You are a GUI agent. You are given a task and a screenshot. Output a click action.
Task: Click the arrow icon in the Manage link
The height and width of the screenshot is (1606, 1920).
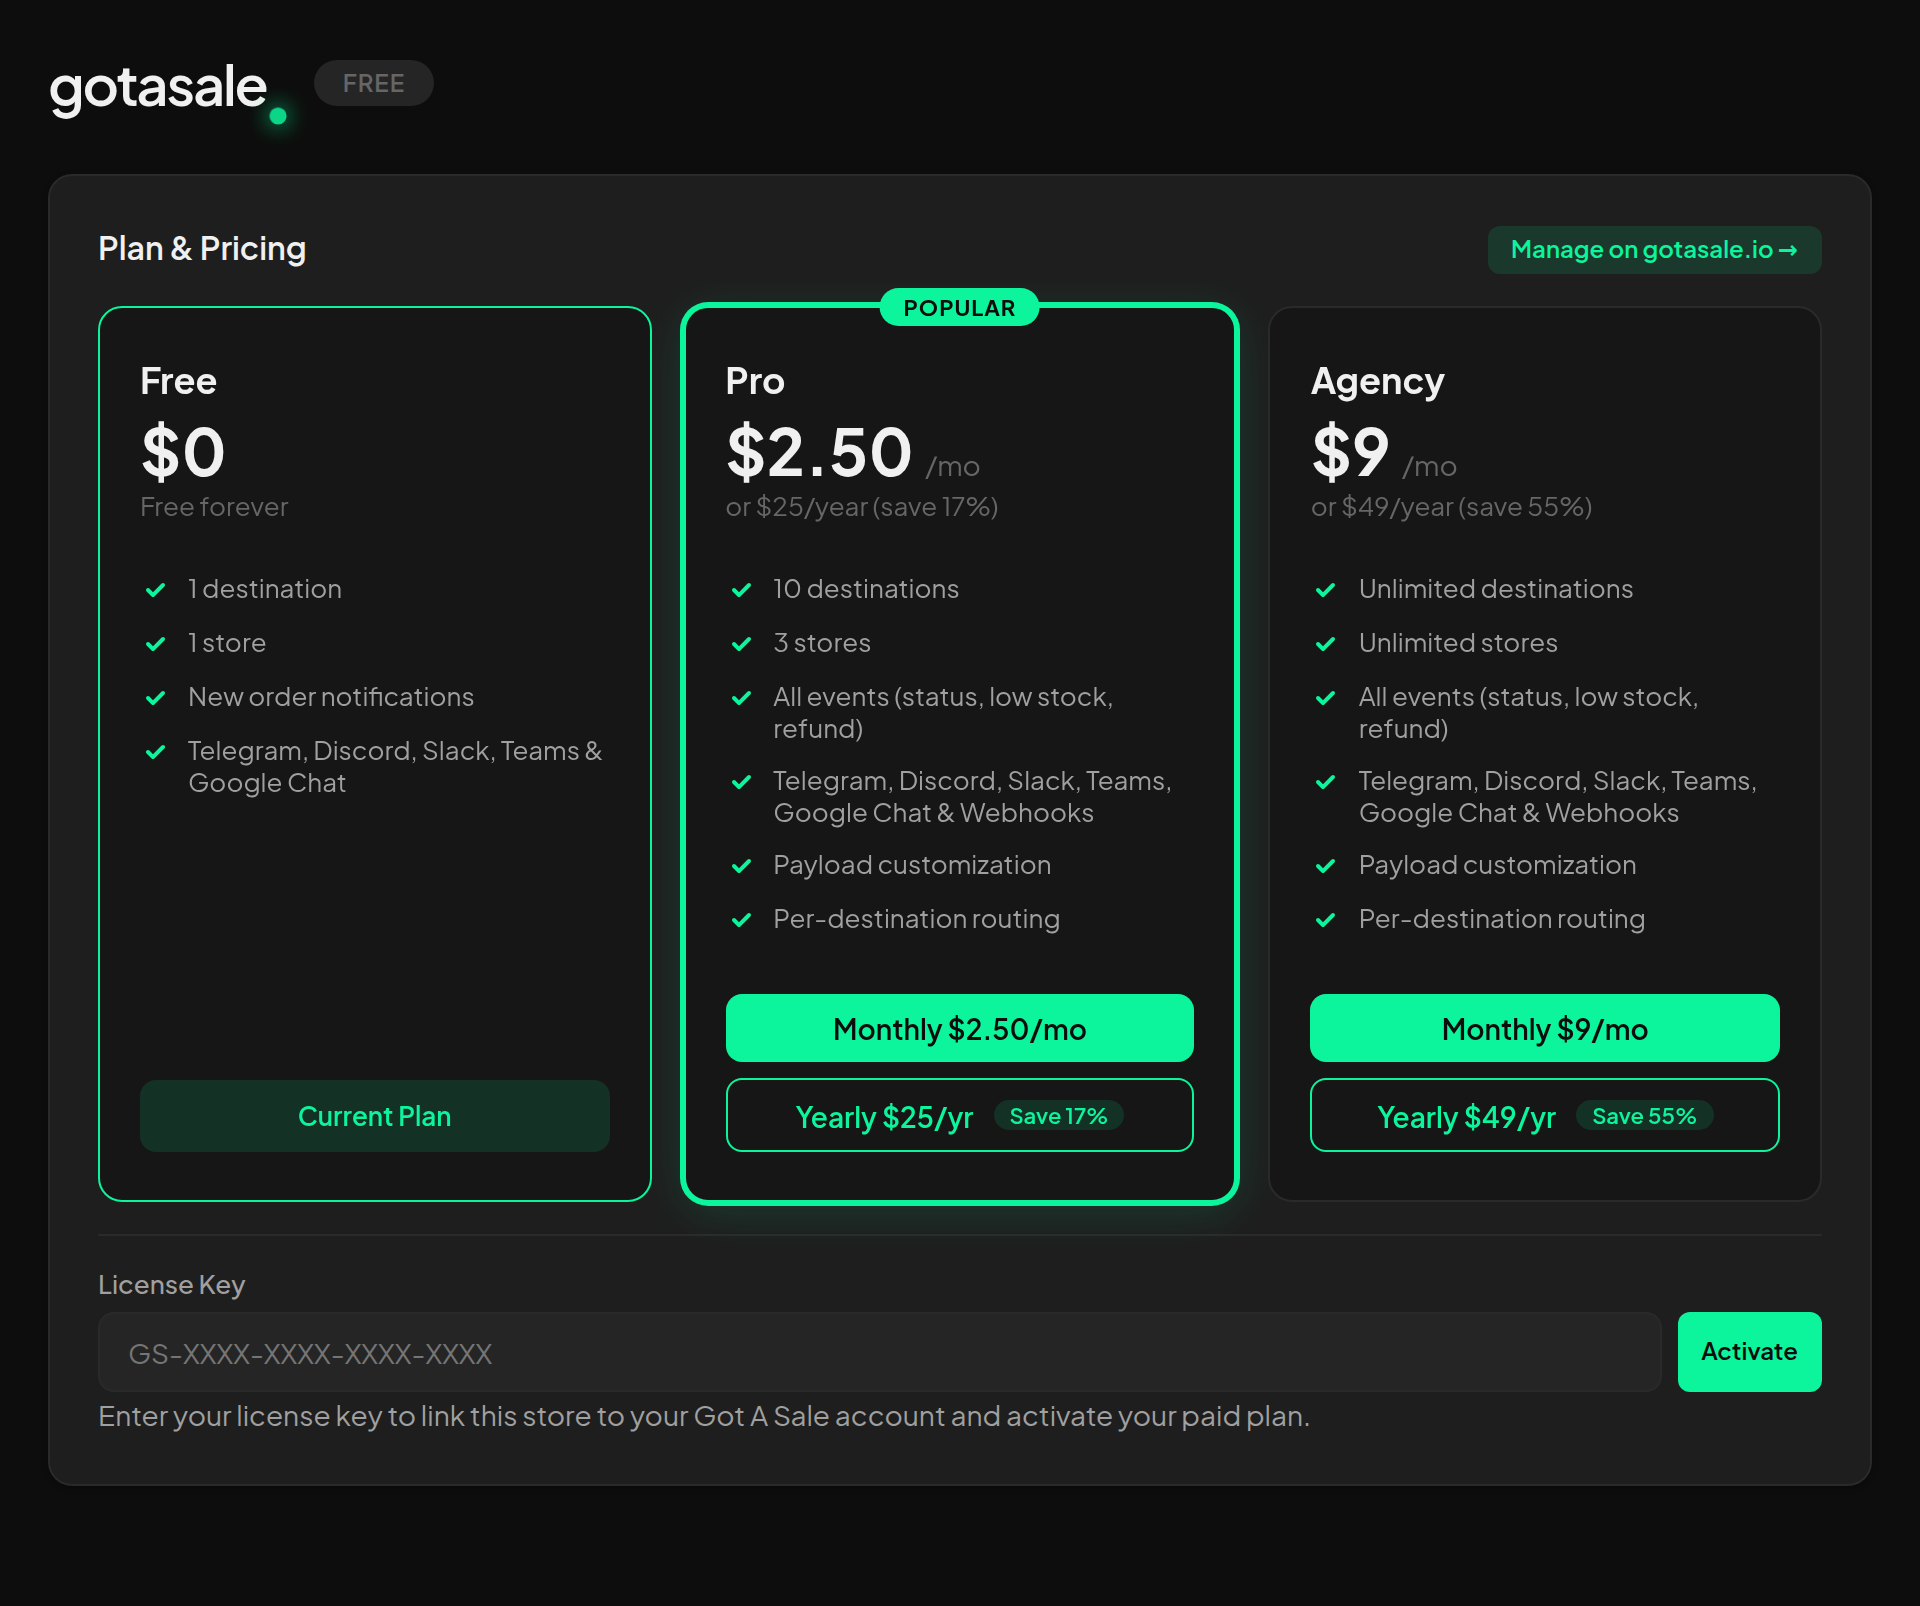[1788, 250]
